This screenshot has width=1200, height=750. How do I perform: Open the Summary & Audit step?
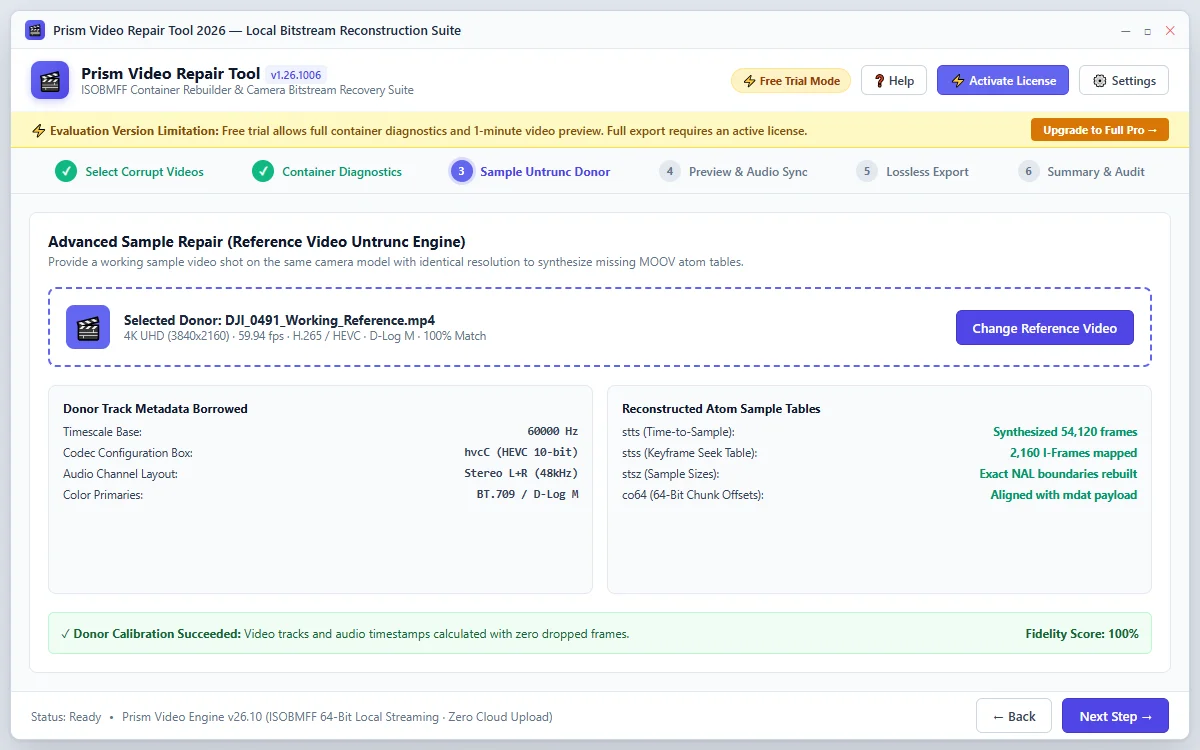pyautogui.click(x=1082, y=172)
